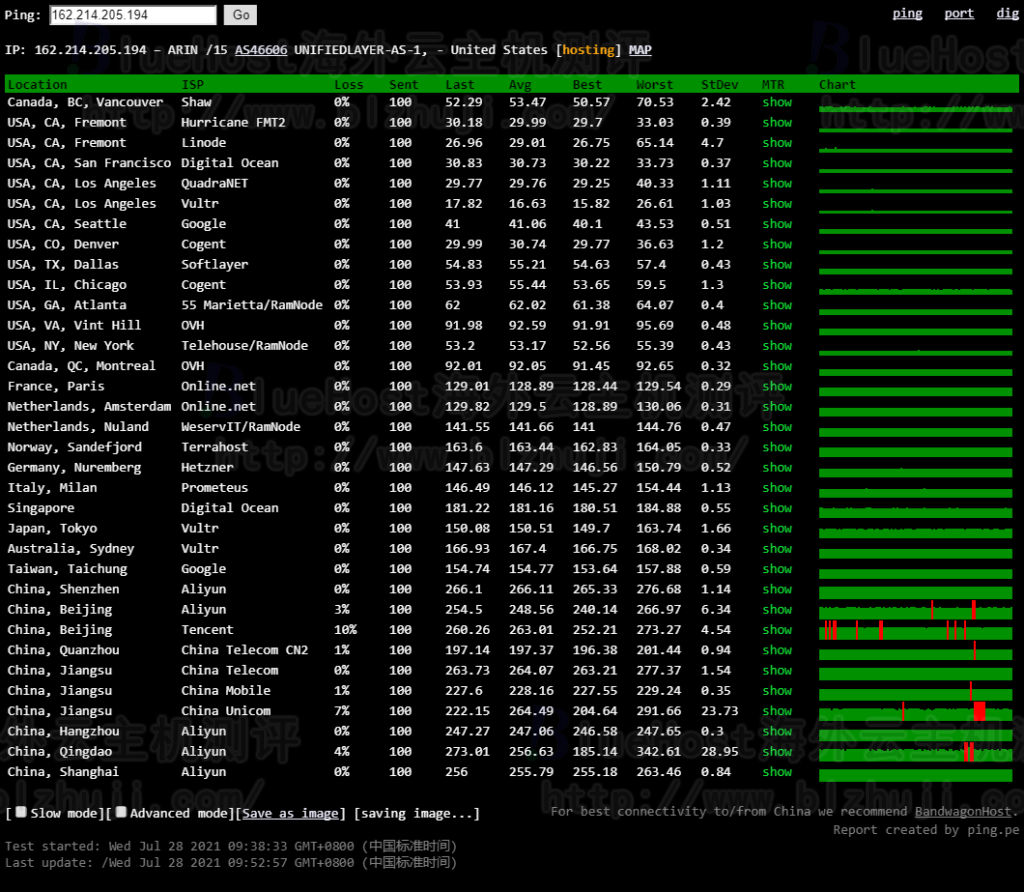Enable the Advanced mode checkbox
This screenshot has height=892, width=1024.
pyautogui.click(x=121, y=812)
